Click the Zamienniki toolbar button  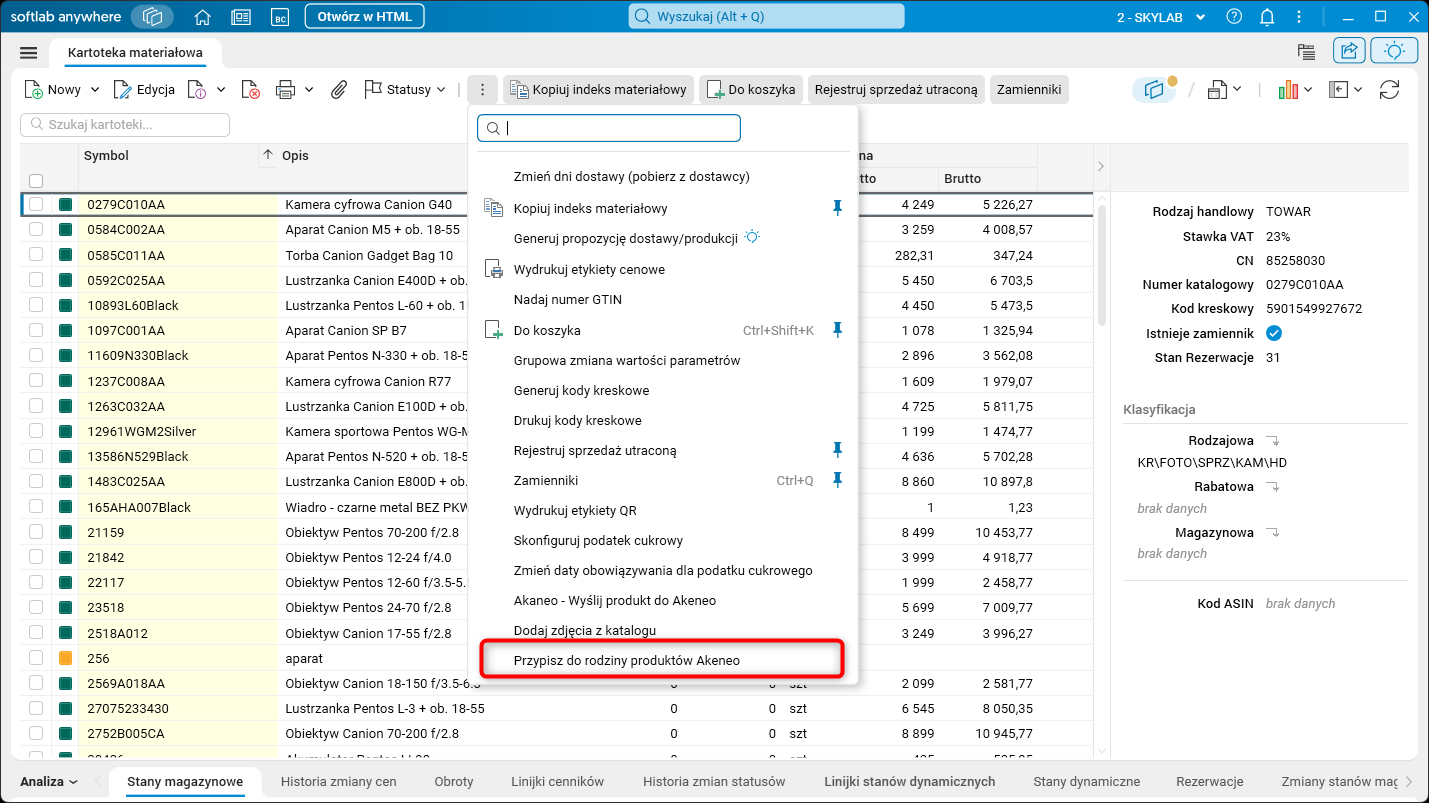1029,90
